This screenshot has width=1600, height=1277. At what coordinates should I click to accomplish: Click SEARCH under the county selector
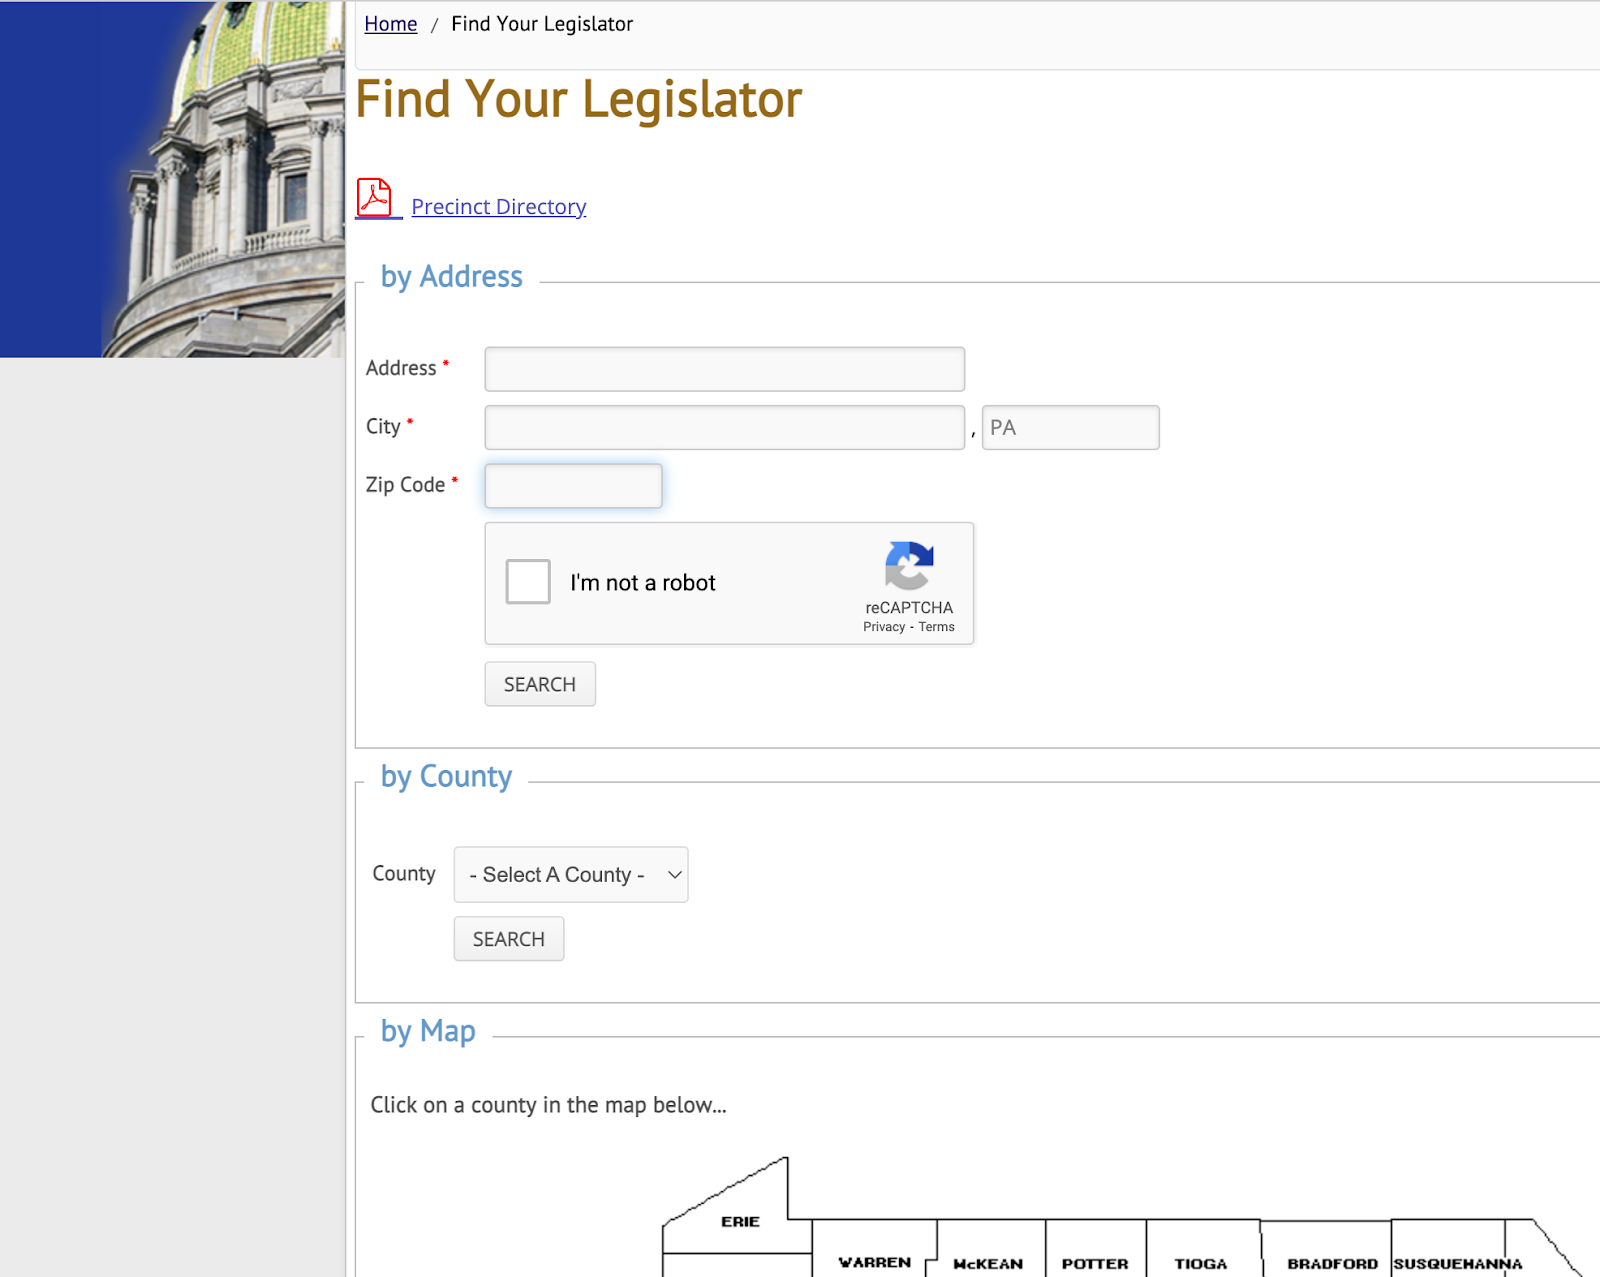pos(509,939)
